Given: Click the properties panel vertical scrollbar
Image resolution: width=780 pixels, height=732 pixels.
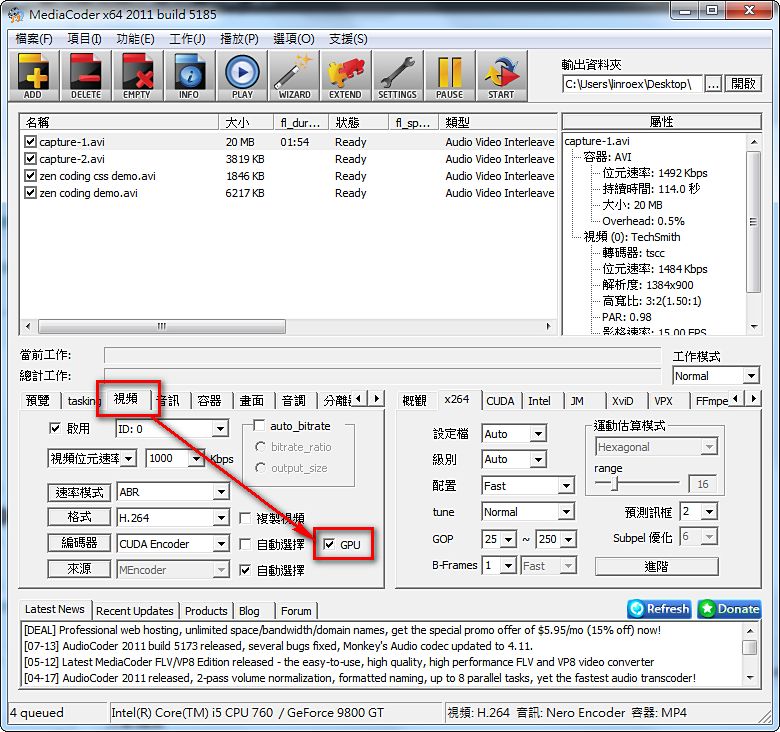Looking at the screenshot, I should pyautogui.click(x=754, y=222).
